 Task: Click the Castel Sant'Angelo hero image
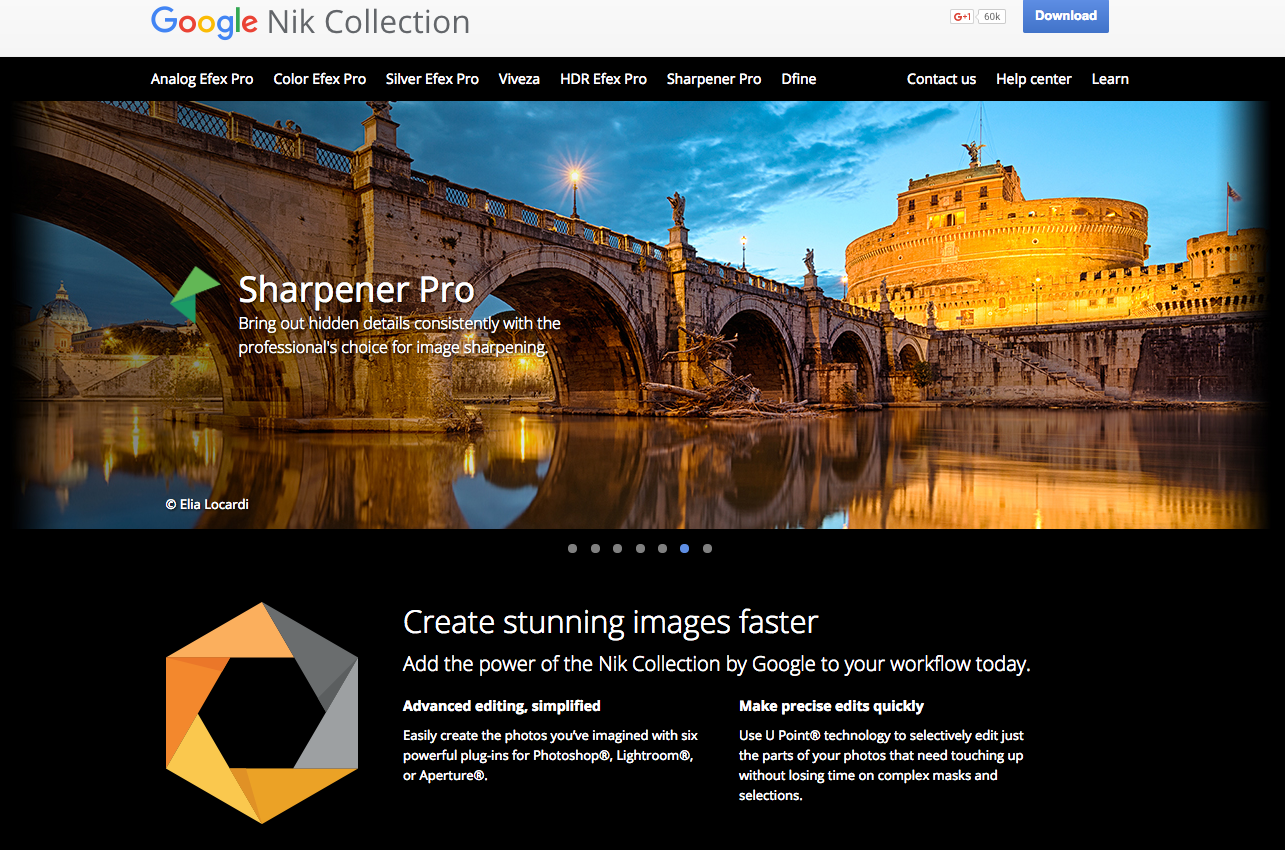tap(642, 315)
